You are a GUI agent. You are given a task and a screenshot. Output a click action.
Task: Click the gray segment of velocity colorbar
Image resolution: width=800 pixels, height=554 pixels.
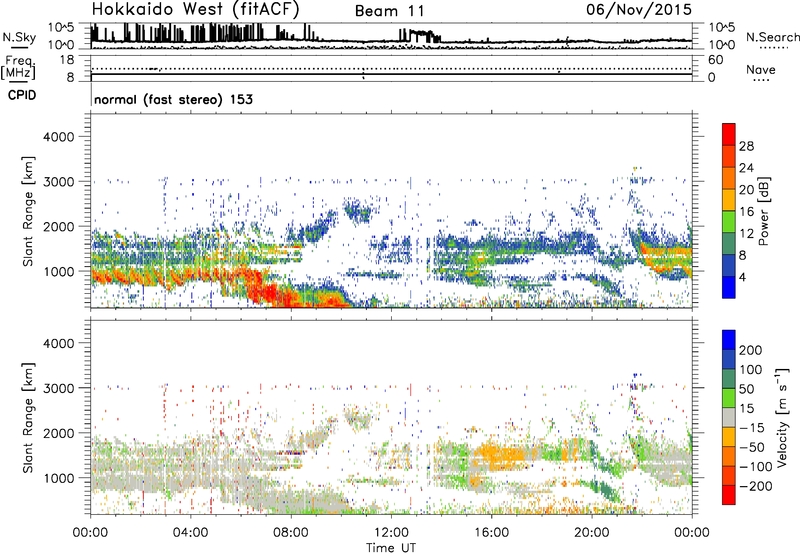coord(729,417)
